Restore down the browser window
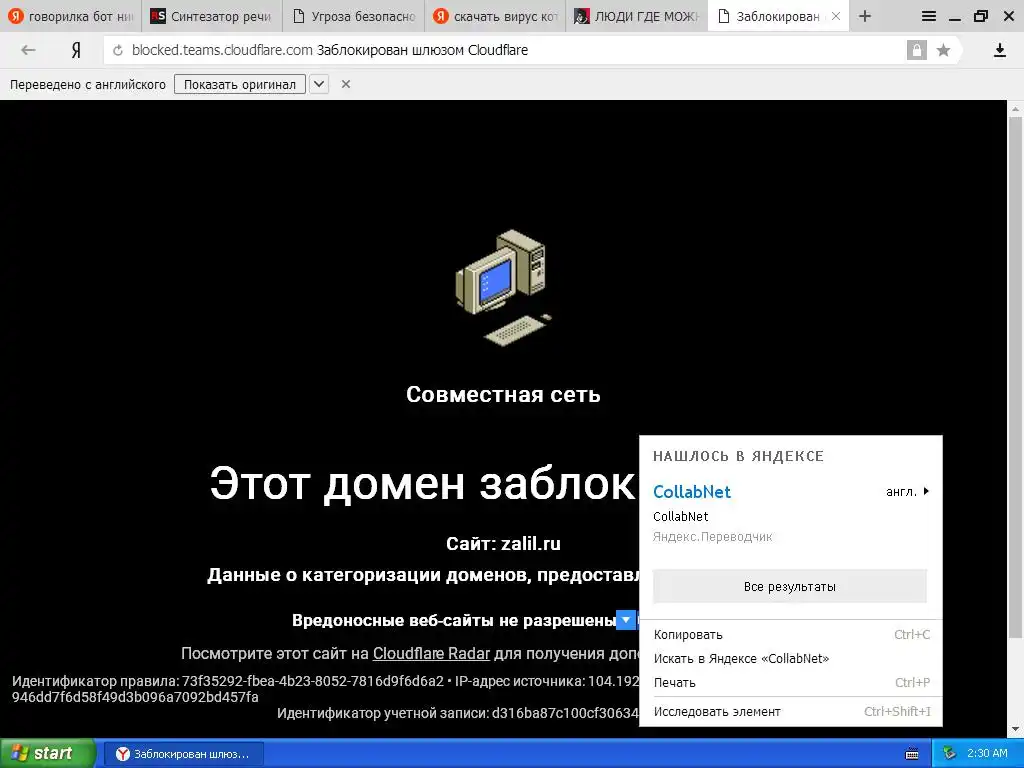Image resolution: width=1024 pixels, height=768 pixels. point(980,16)
